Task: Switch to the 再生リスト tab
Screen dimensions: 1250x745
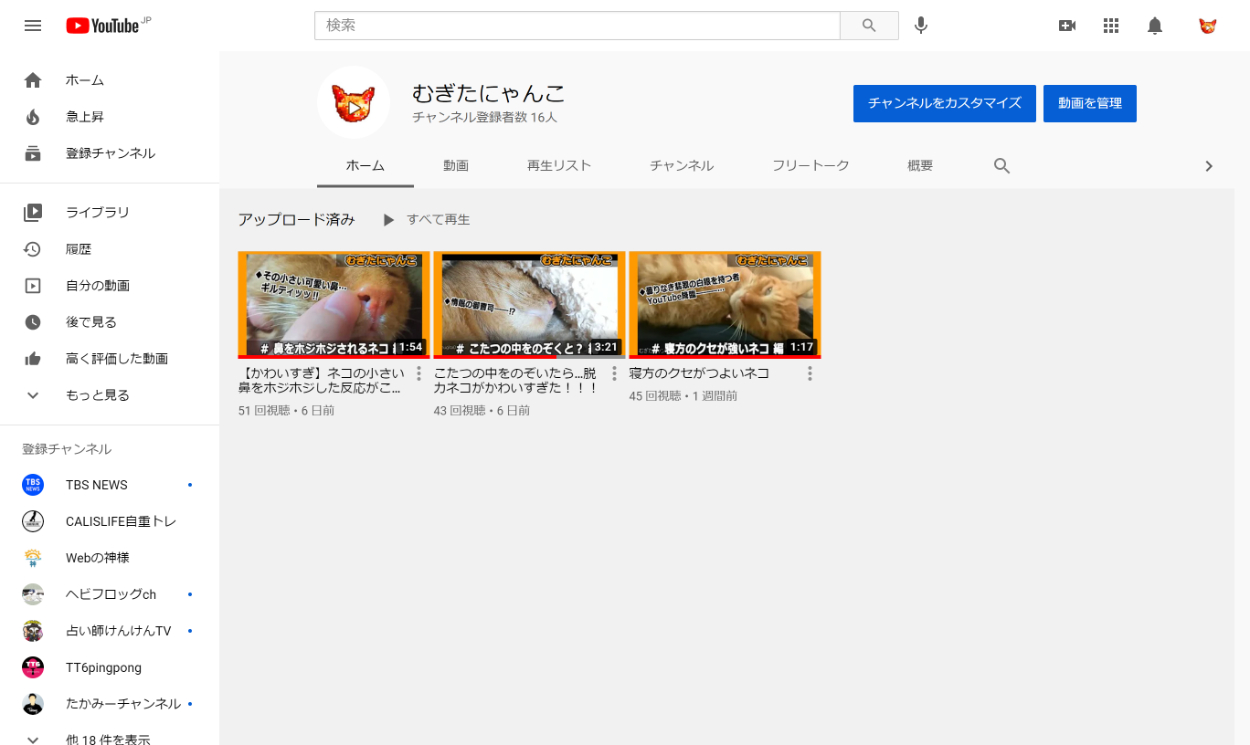Action: click(559, 166)
